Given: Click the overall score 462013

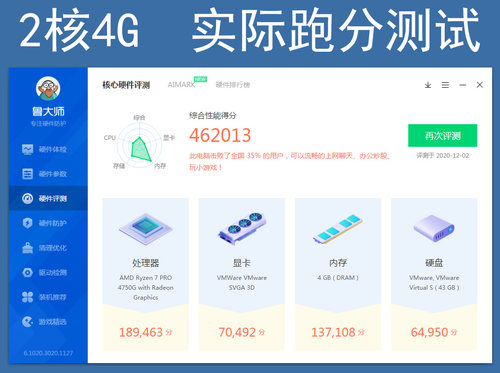Looking at the screenshot, I should (220, 135).
